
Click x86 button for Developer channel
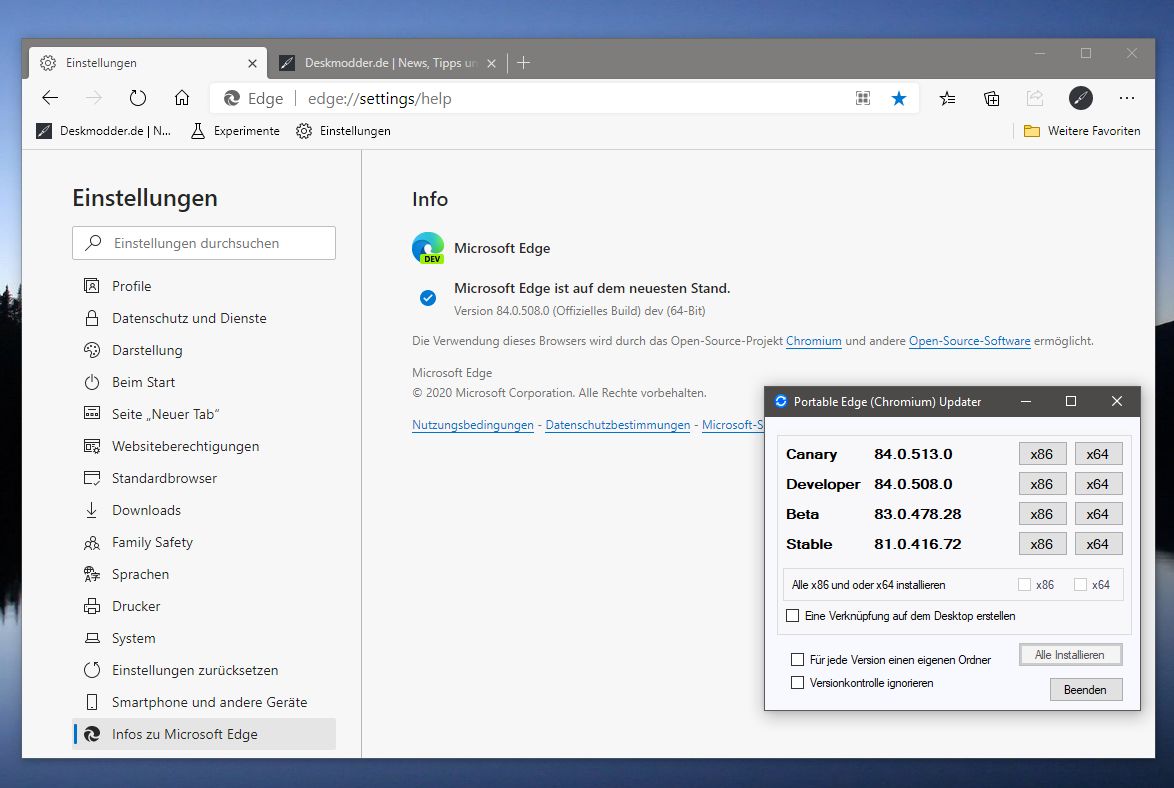click(x=1042, y=484)
